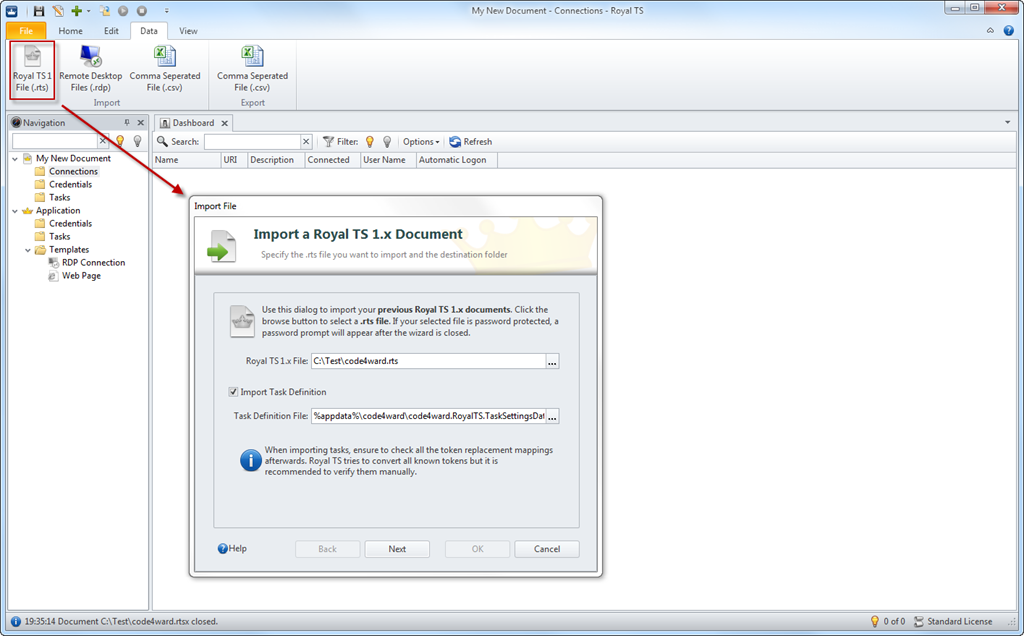Click Next in the Import File dialog

pyautogui.click(x=397, y=549)
